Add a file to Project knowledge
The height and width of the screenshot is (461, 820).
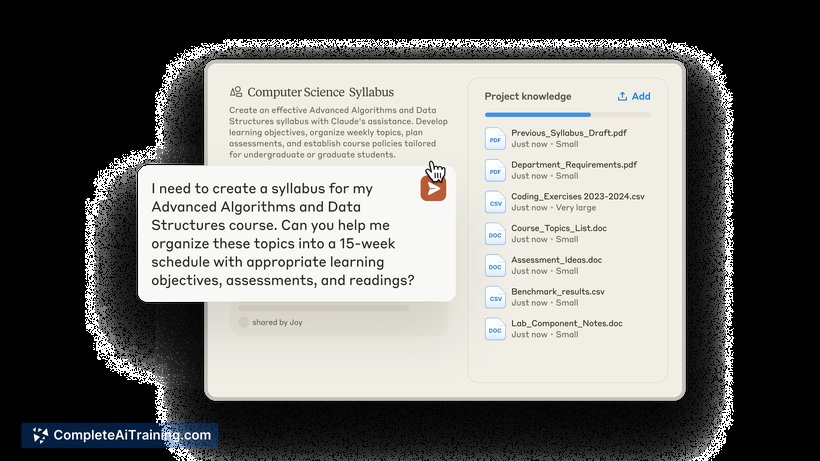pyautogui.click(x=634, y=96)
